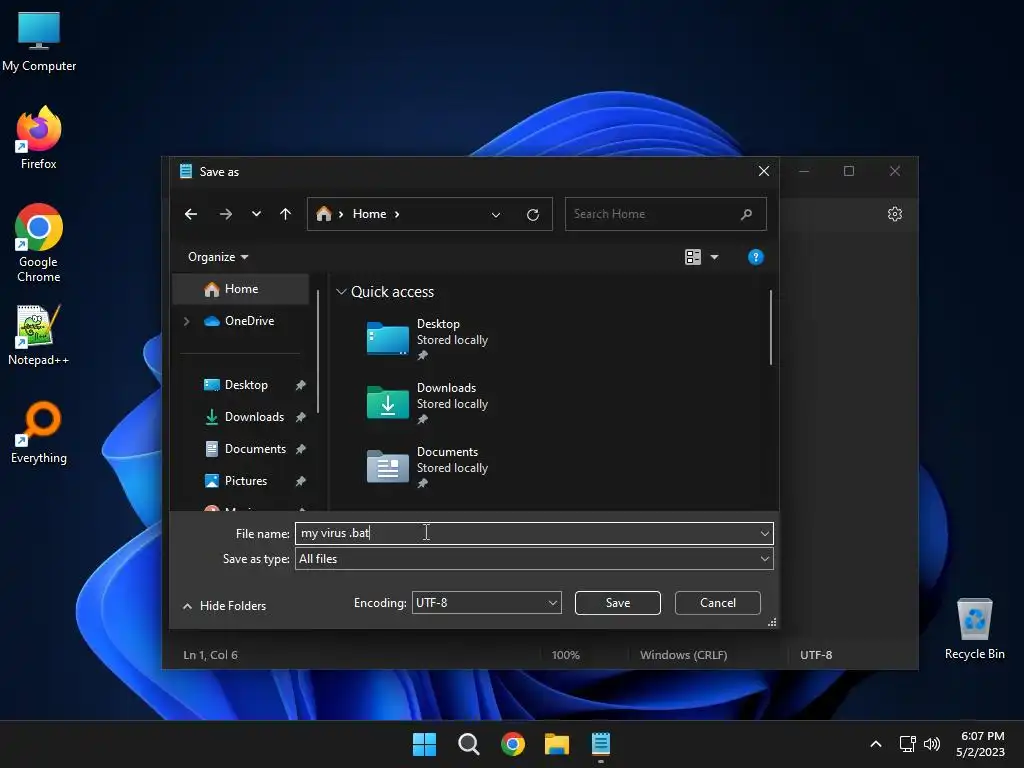Open the blue help icon

756,257
